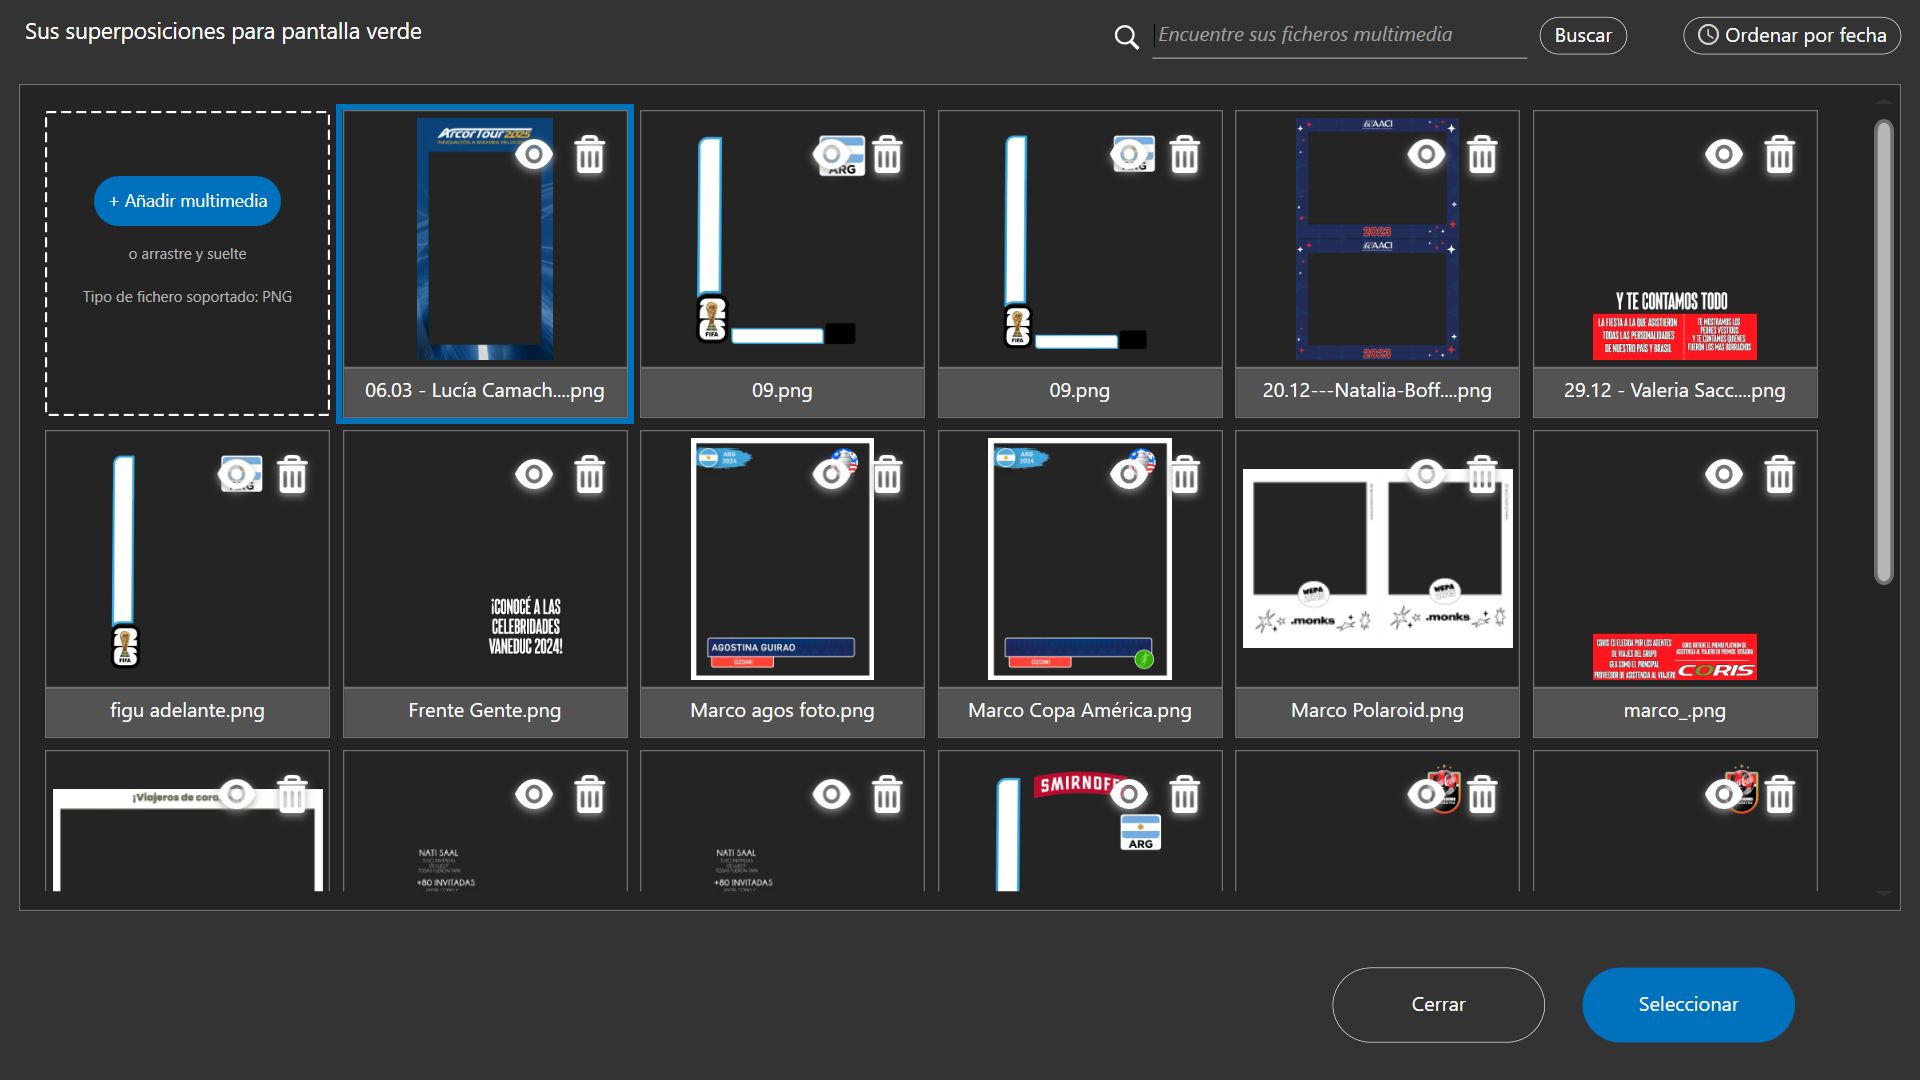The height and width of the screenshot is (1080, 1920).
Task: Preview the Marco agos foto.png overlay
Action: pos(832,475)
